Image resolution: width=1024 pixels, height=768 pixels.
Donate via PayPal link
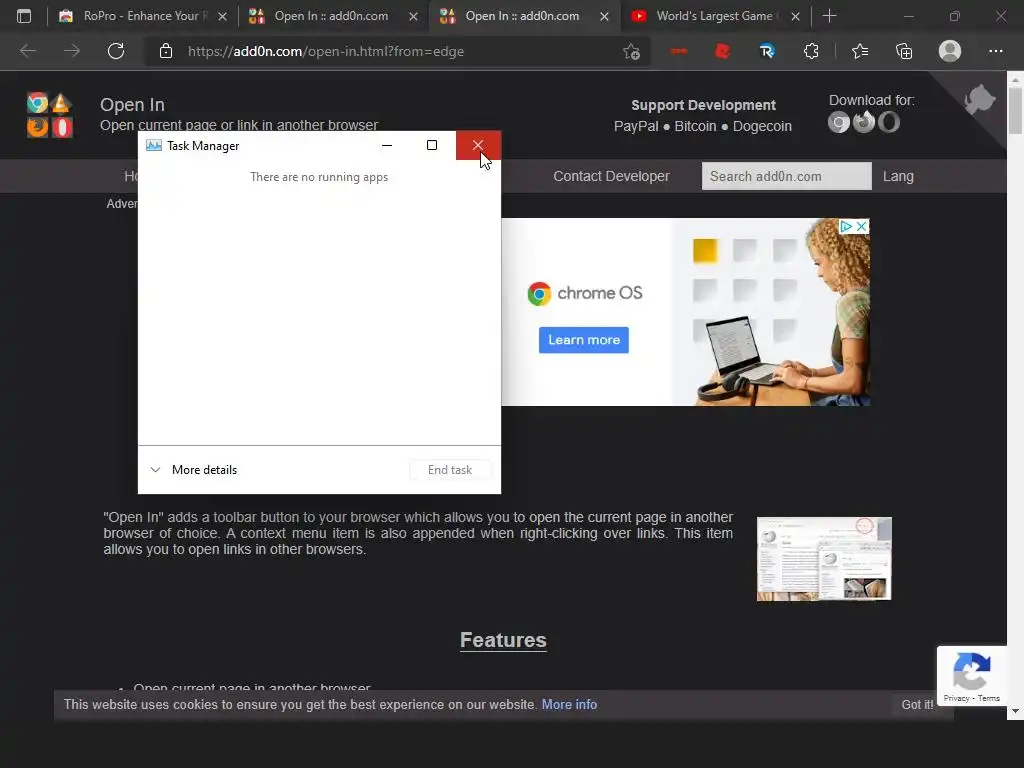tap(636, 126)
